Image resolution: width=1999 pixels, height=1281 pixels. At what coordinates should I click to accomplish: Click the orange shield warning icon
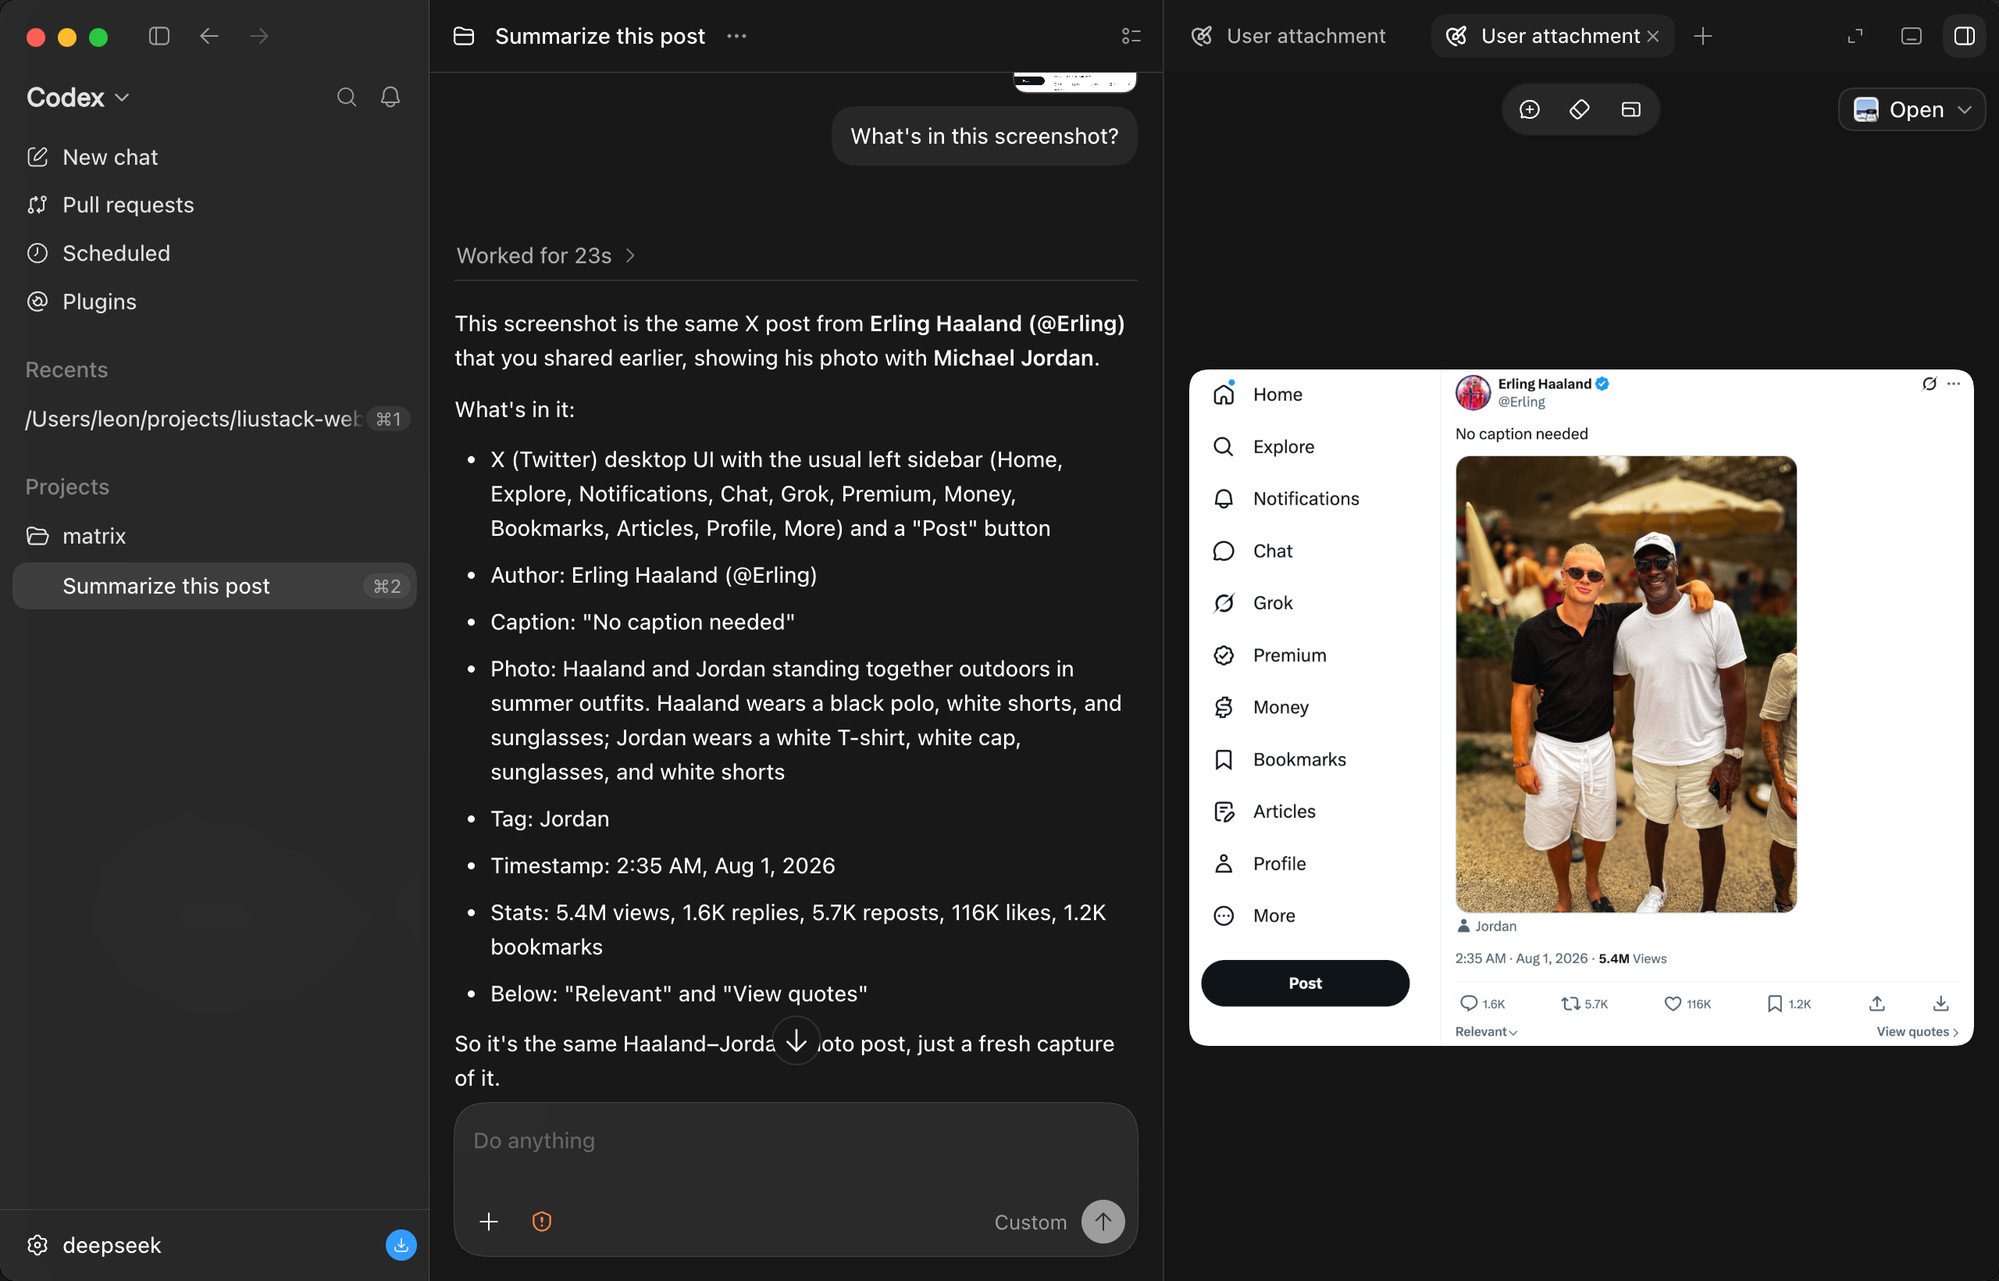coord(542,1221)
